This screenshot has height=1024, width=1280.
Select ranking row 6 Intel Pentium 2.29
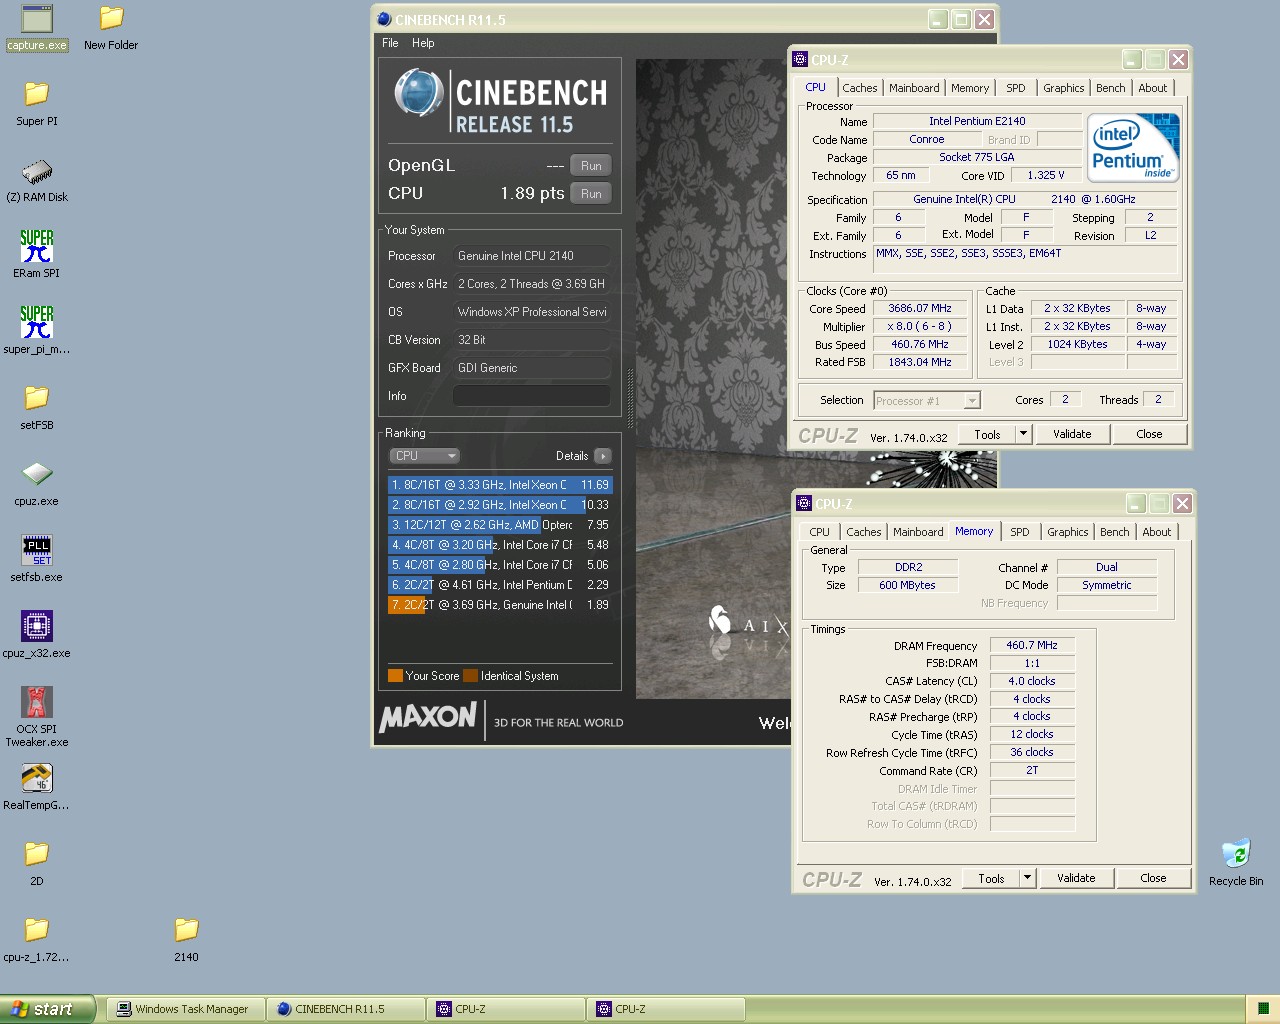click(x=500, y=585)
